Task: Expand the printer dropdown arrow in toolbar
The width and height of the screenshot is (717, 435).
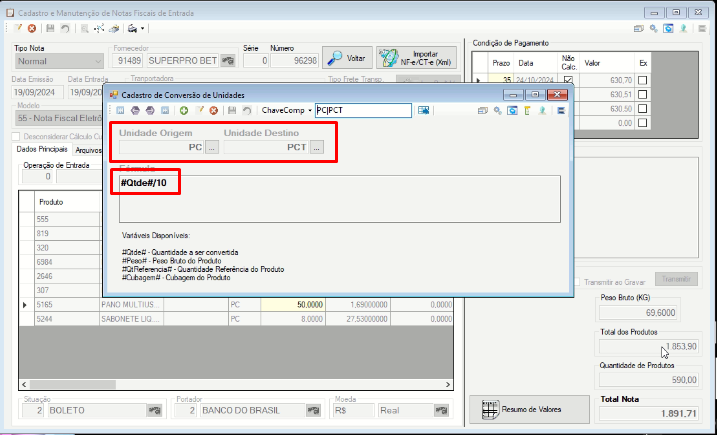Action: pyautogui.click(x=143, y=28)
